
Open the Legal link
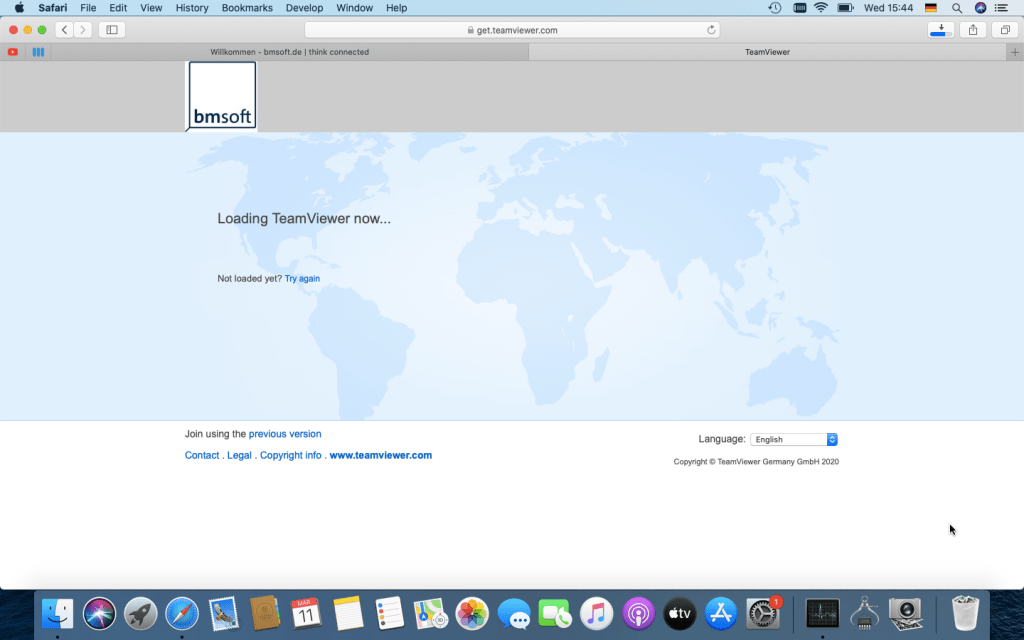[x=239, y=455]
